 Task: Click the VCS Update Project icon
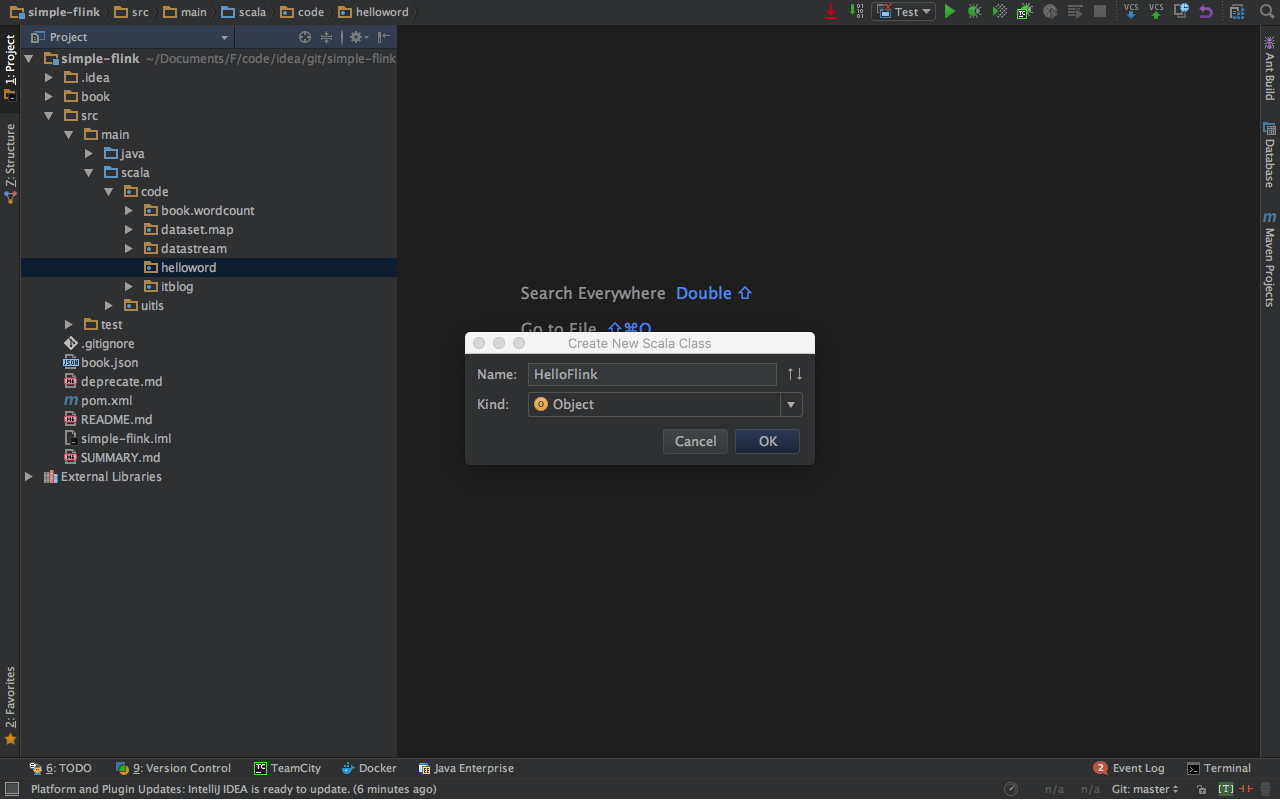(x=1131, y=11)
